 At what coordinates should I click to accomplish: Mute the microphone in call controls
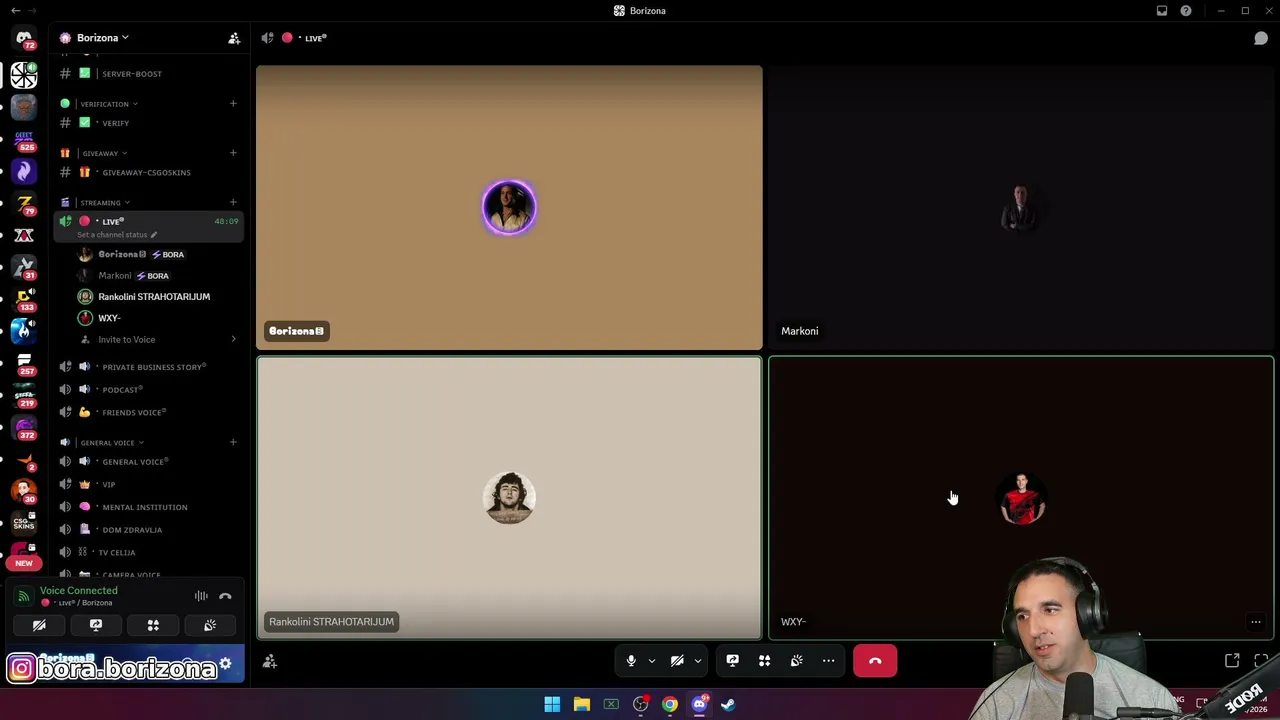(x=631, y=661)
